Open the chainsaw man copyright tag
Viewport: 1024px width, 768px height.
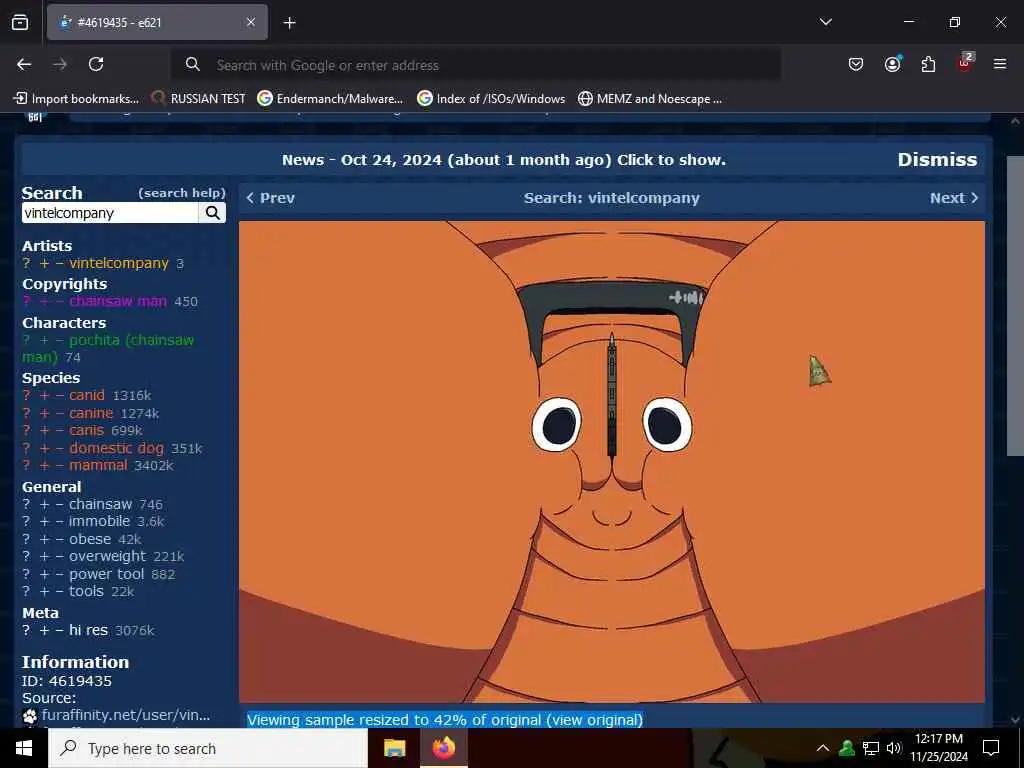[118, 301]
